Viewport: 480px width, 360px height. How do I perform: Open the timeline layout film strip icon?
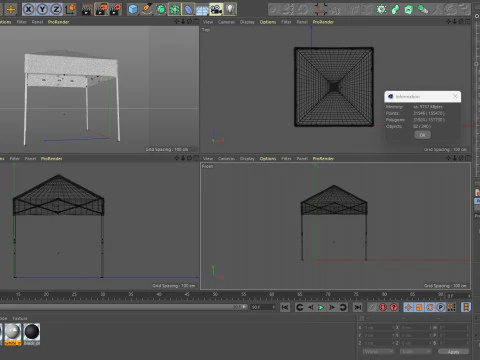[466, 307]
